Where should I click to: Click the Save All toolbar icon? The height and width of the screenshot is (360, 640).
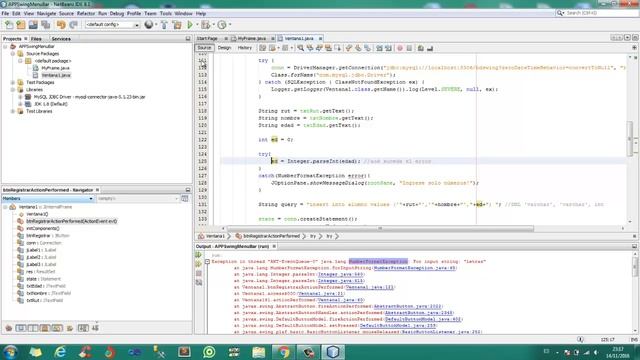[x=46, y=25]
